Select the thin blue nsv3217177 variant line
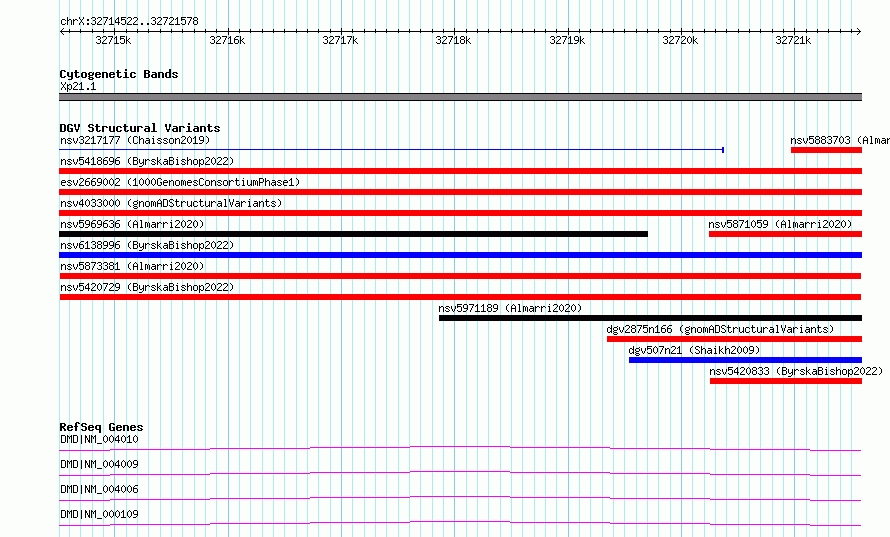Viewport: 890px width, 537px height. point(392,150)
